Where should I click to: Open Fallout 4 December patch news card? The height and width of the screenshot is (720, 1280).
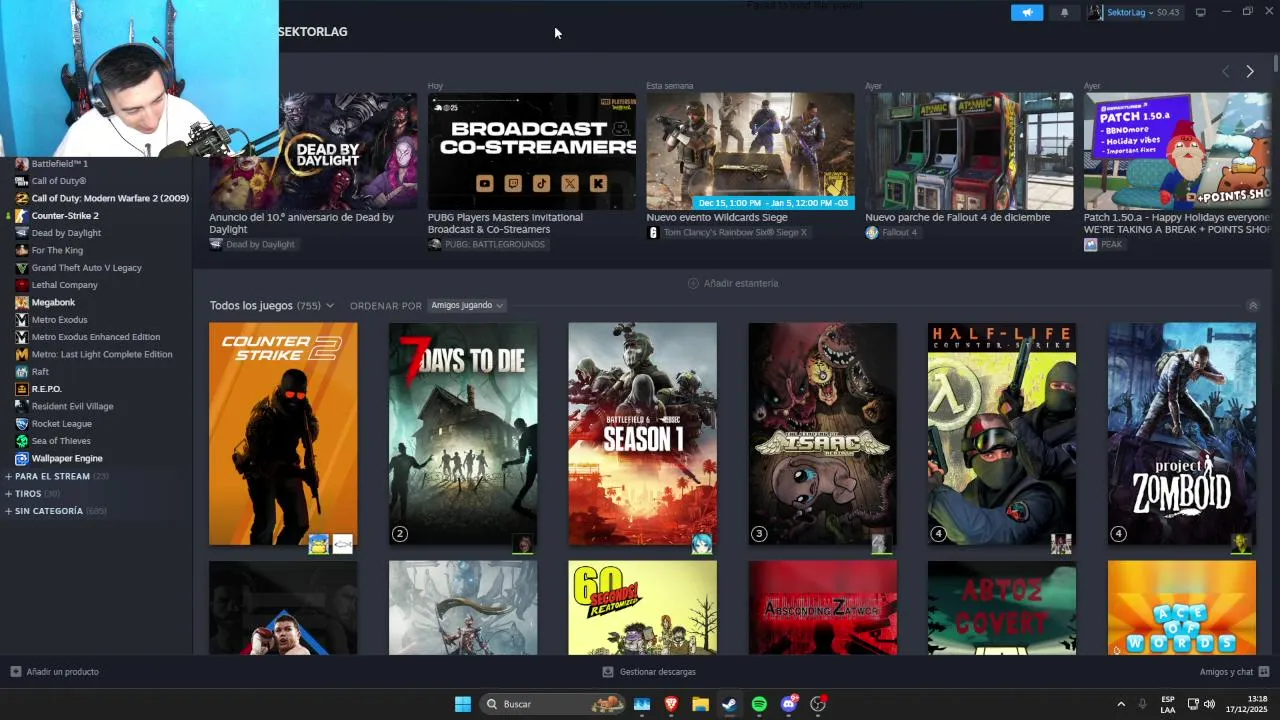click(969, 151)
